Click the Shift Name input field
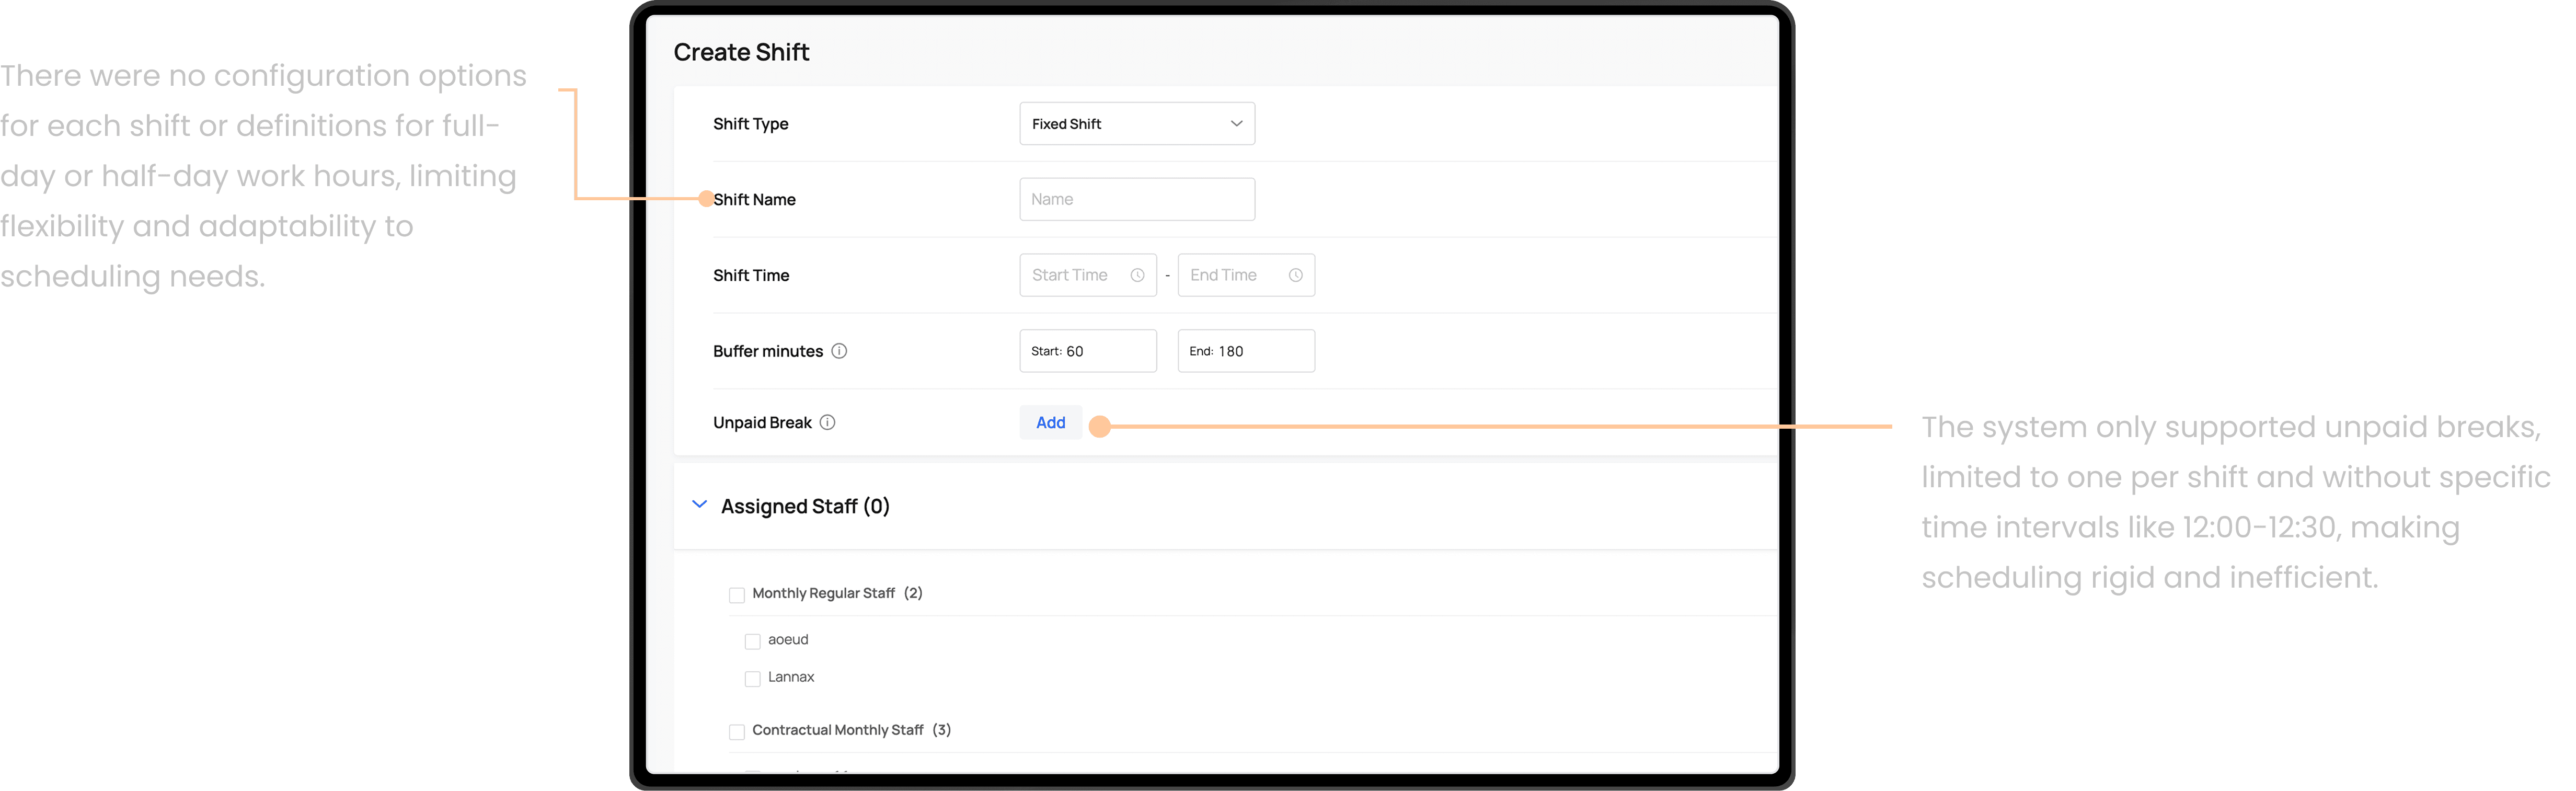This screenshot has height=791, width=2576. pyautogui.click(x=1136, y=199)
